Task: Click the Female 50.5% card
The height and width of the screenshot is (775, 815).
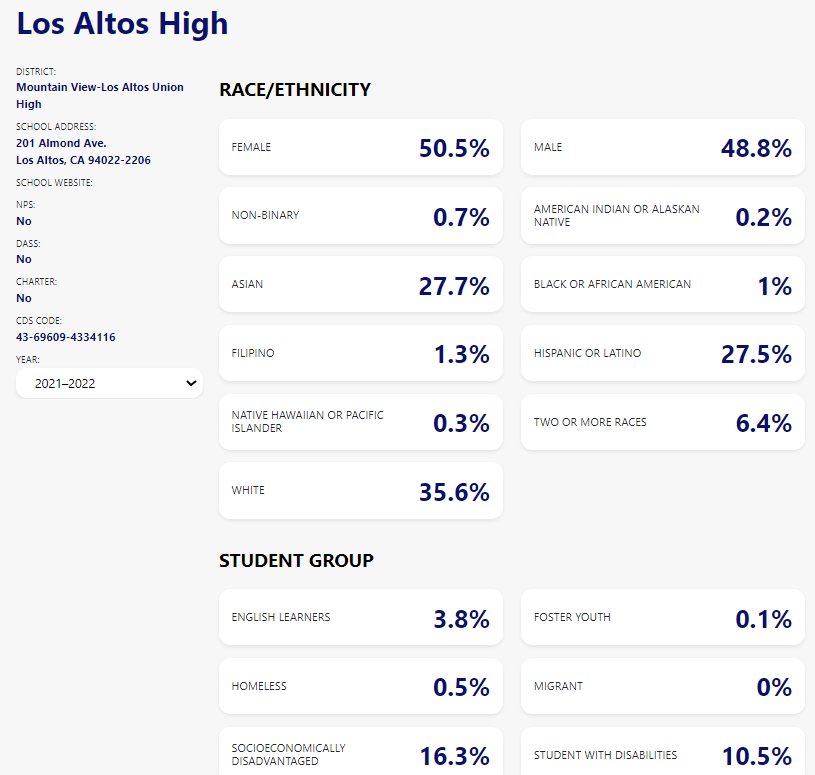Action: pyautogui.click(x=360, y=148)
